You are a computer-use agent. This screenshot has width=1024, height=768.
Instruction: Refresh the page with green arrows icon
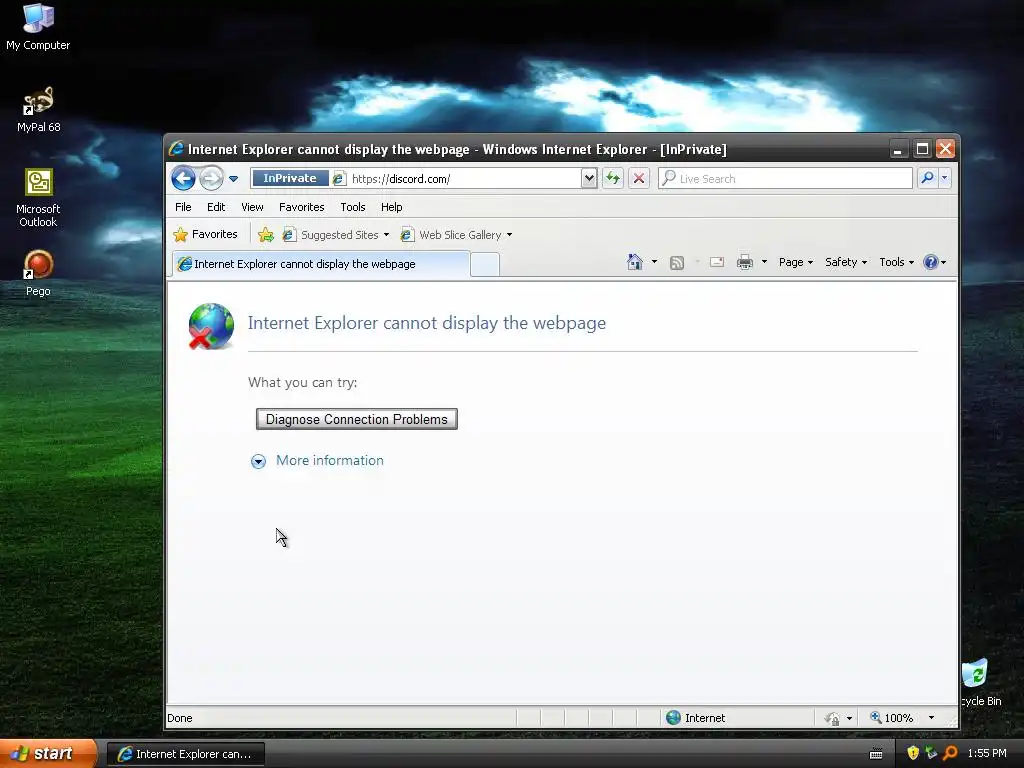coord(613,178)
